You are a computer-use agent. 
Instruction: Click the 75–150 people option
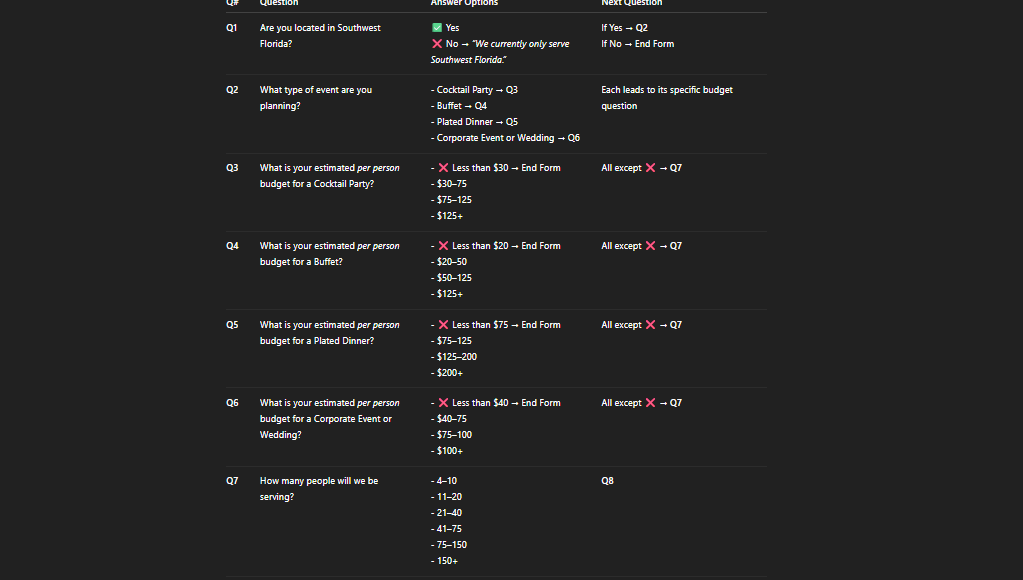click(450, 545)
